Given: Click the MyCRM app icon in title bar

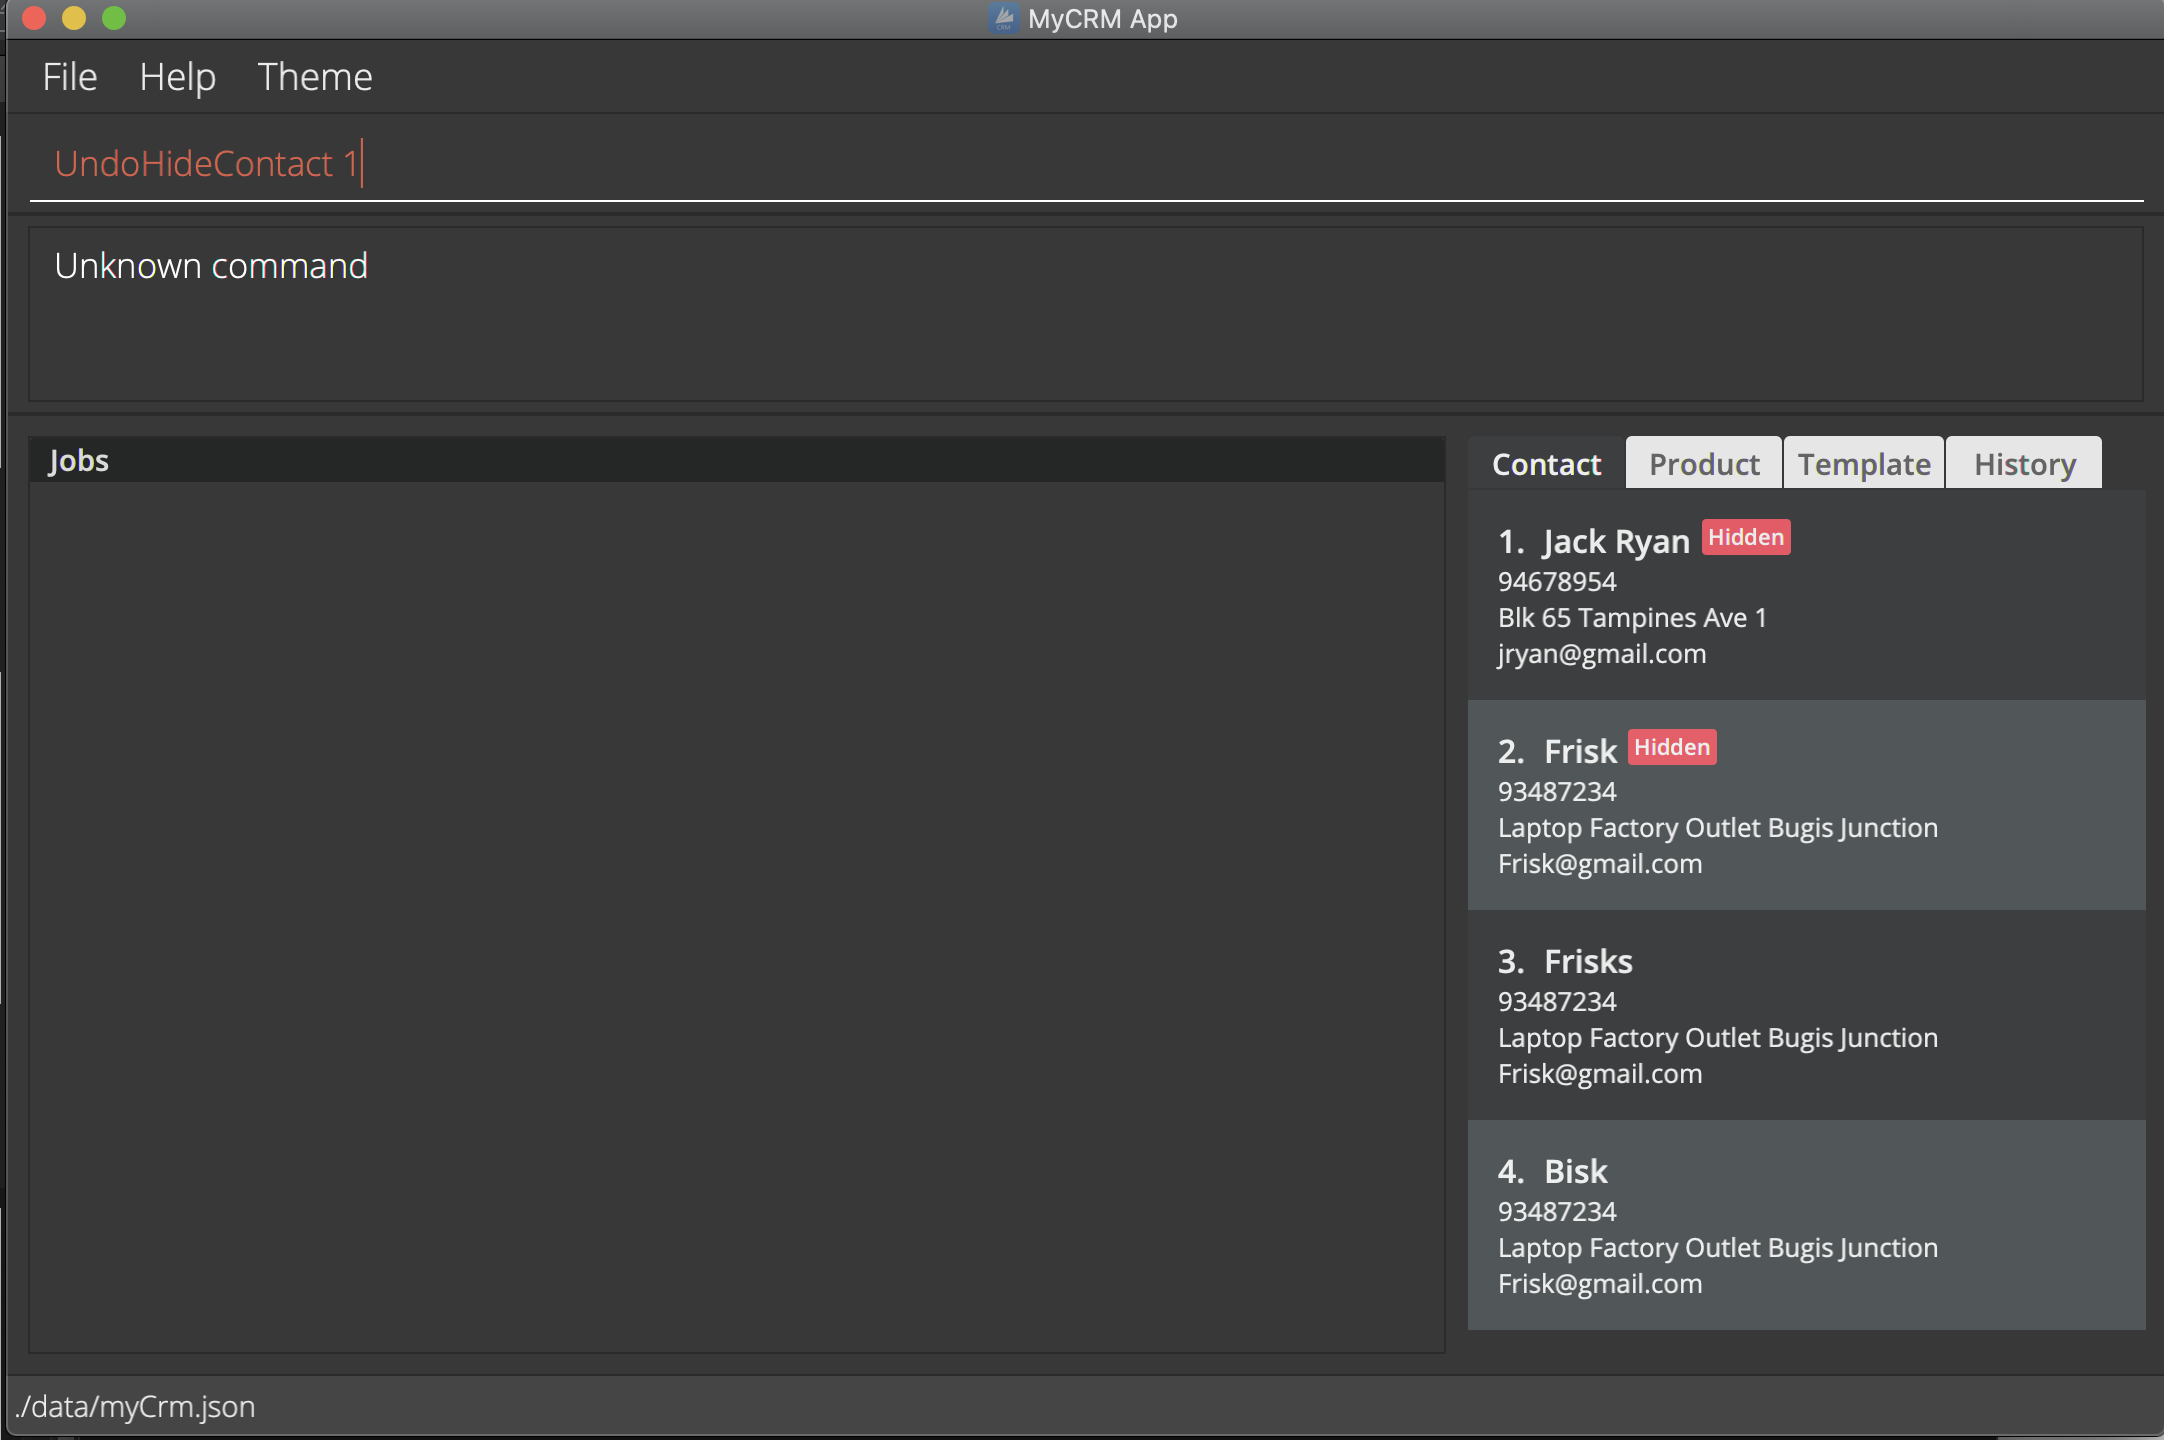Looking at the screenshot, I should click(x=1003, y=18).
